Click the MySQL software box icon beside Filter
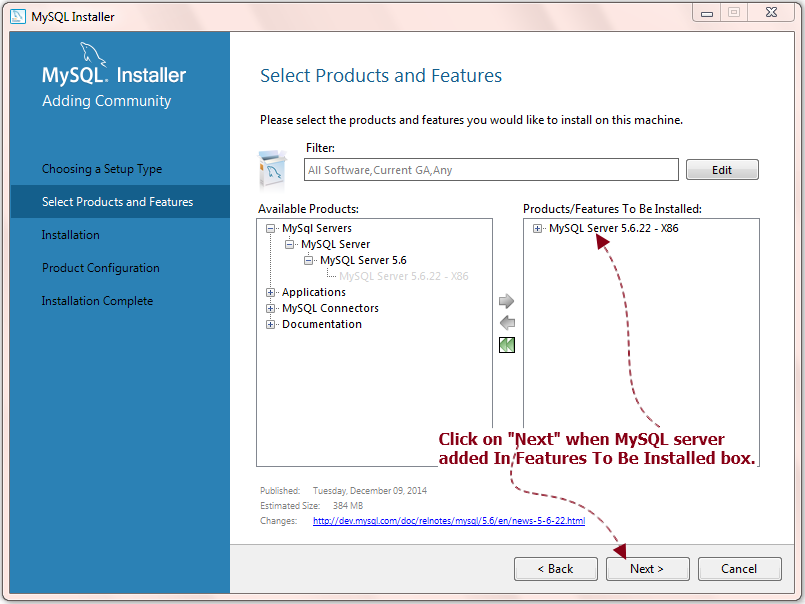Image resolution: width=805 pixels, height=604 pixels. pyautogui.click(x=272, y=170)
